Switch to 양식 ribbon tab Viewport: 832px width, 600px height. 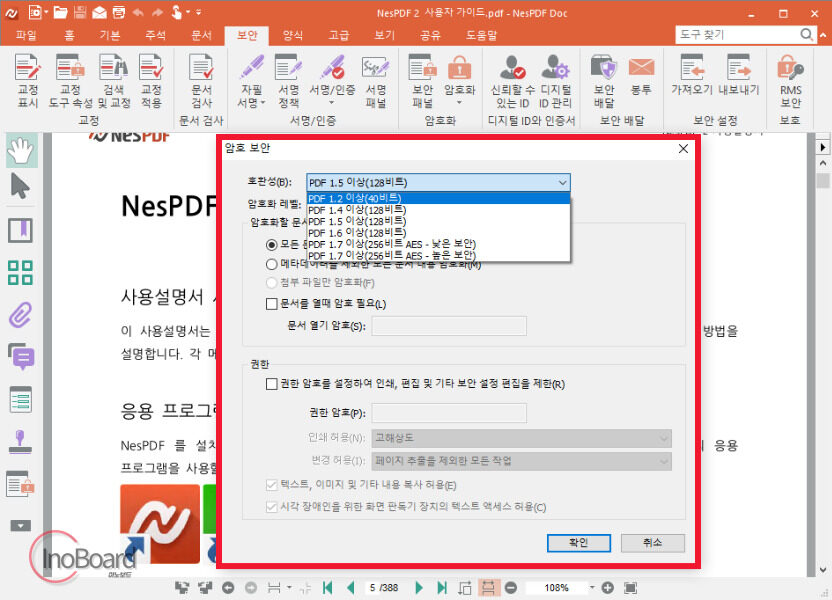coord(293,35)
